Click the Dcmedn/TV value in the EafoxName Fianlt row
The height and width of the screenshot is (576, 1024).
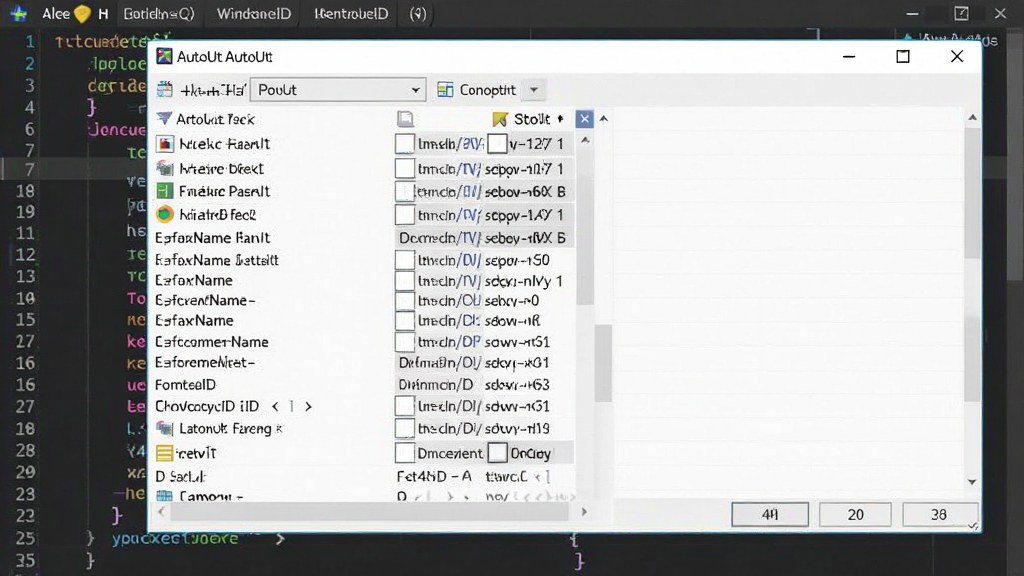440,238
